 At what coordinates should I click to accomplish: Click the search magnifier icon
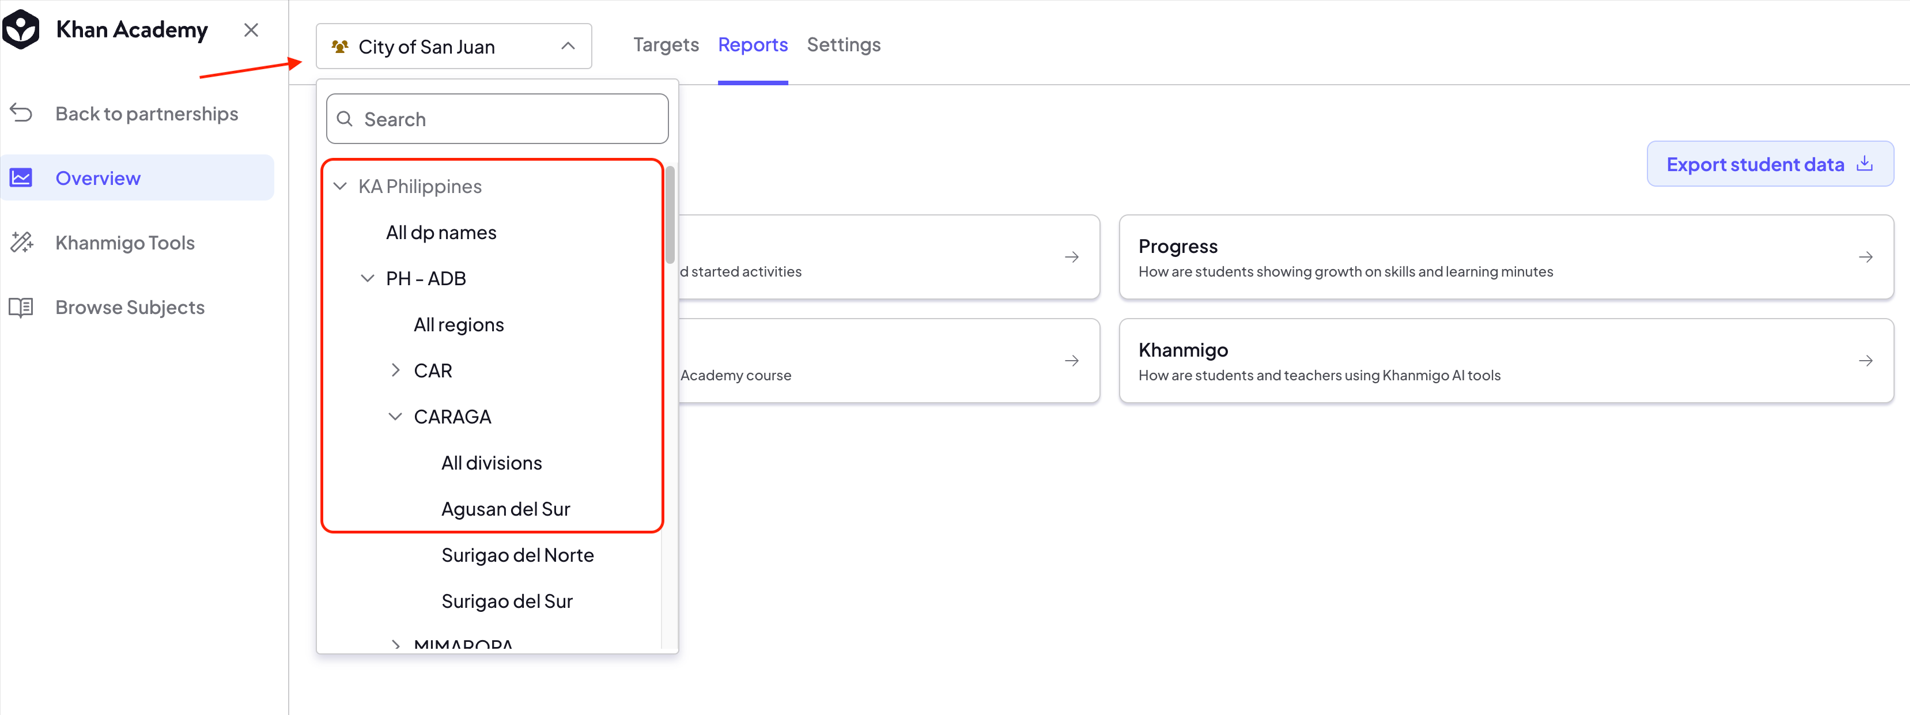(345, 119)
